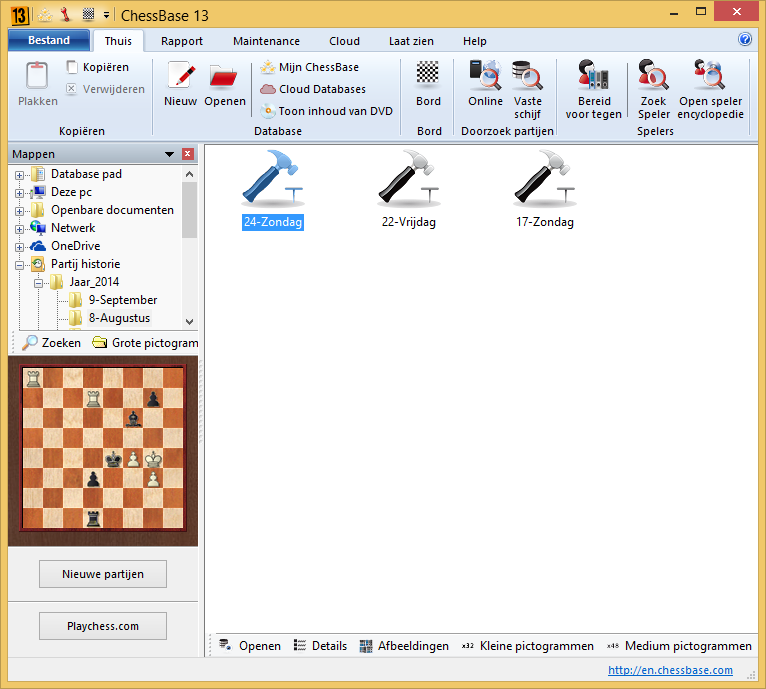Select the 24-Zondag hammer icon
This screenshot has height=689, width=766.
pos(273,178)
